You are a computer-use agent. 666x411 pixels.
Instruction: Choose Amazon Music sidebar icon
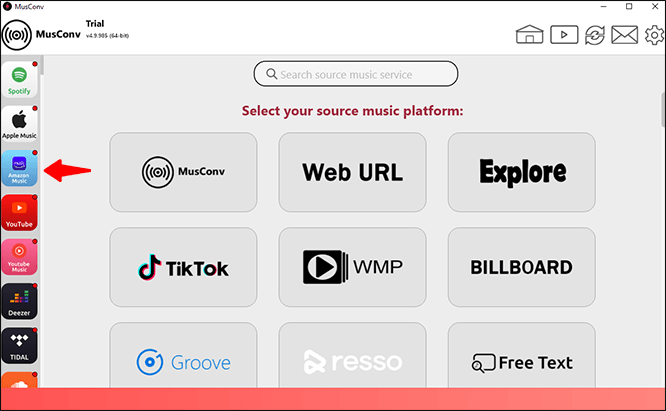(x=19, y=169)
